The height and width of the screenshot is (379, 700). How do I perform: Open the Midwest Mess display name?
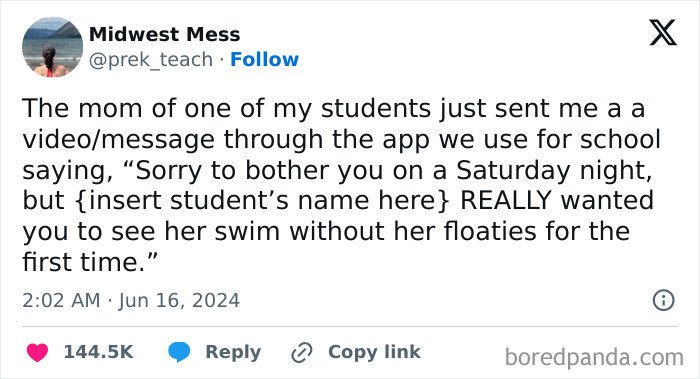click(x=165, y=34)
